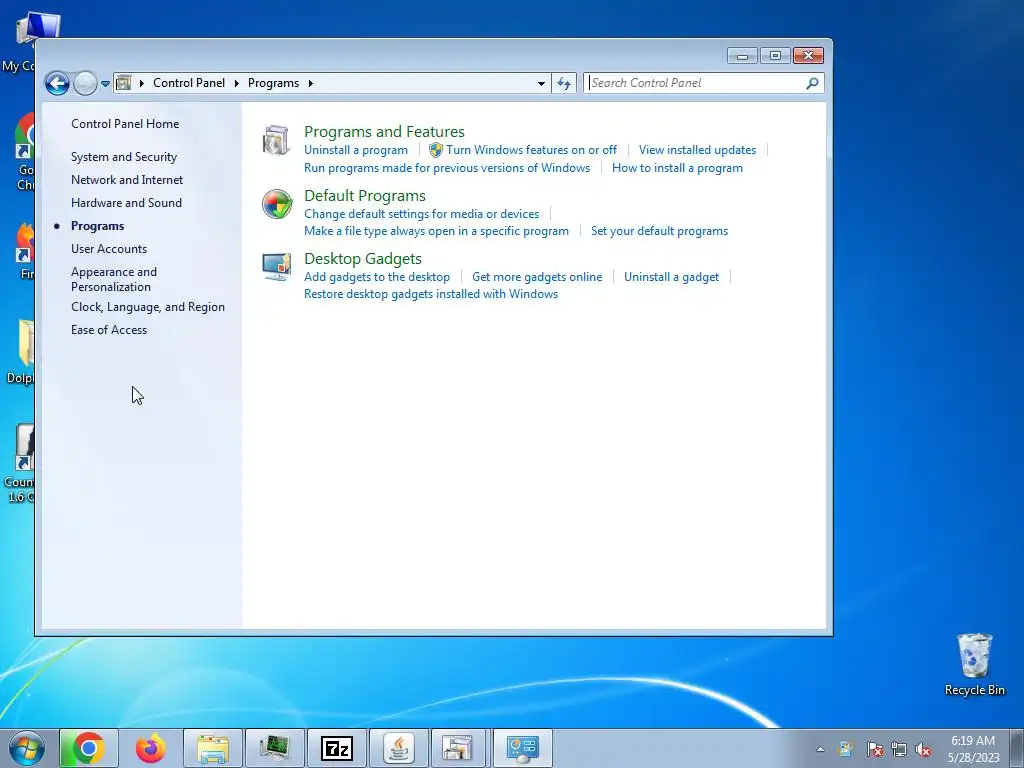This screenshot has width=1024, height=768.
Task: Click the Show desktop strip
Action: tap(1017, 748)
